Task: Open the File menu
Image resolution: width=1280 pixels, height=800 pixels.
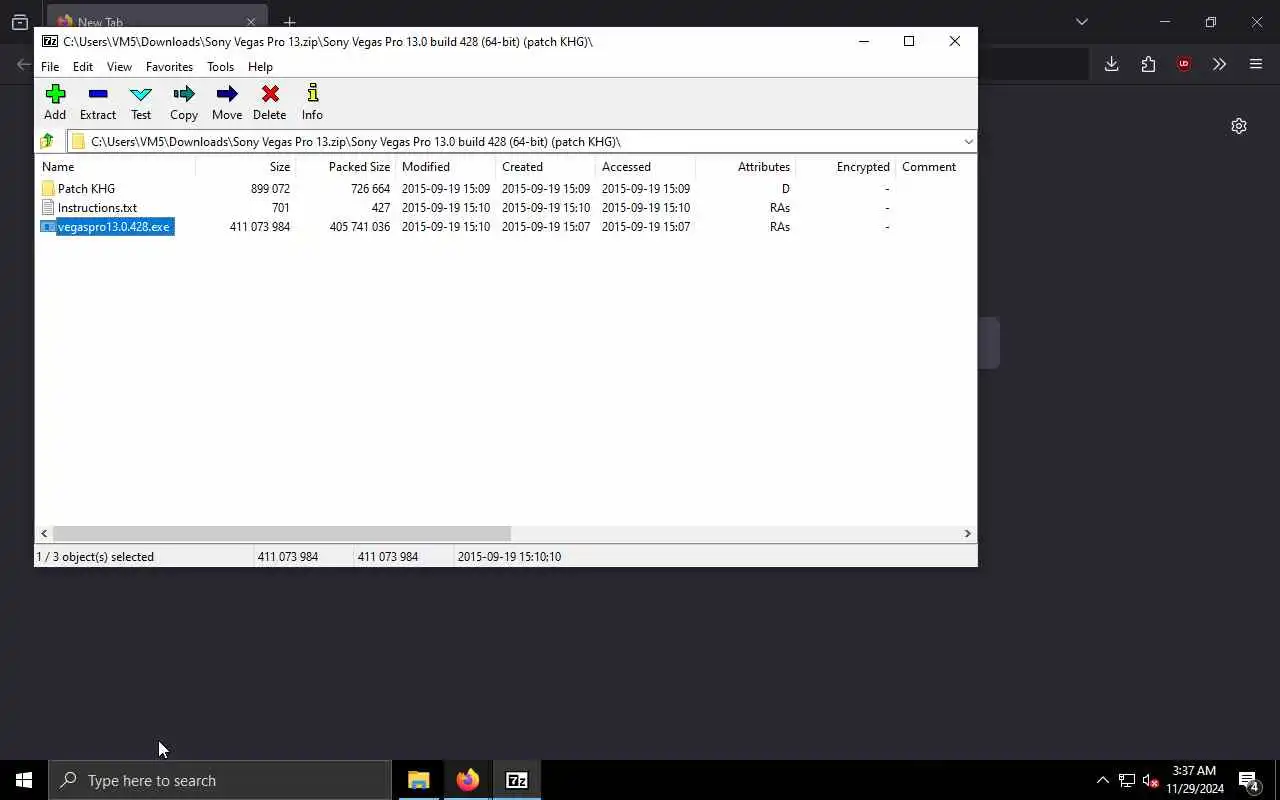Action: pyautogui.click(x=50, y=67)
